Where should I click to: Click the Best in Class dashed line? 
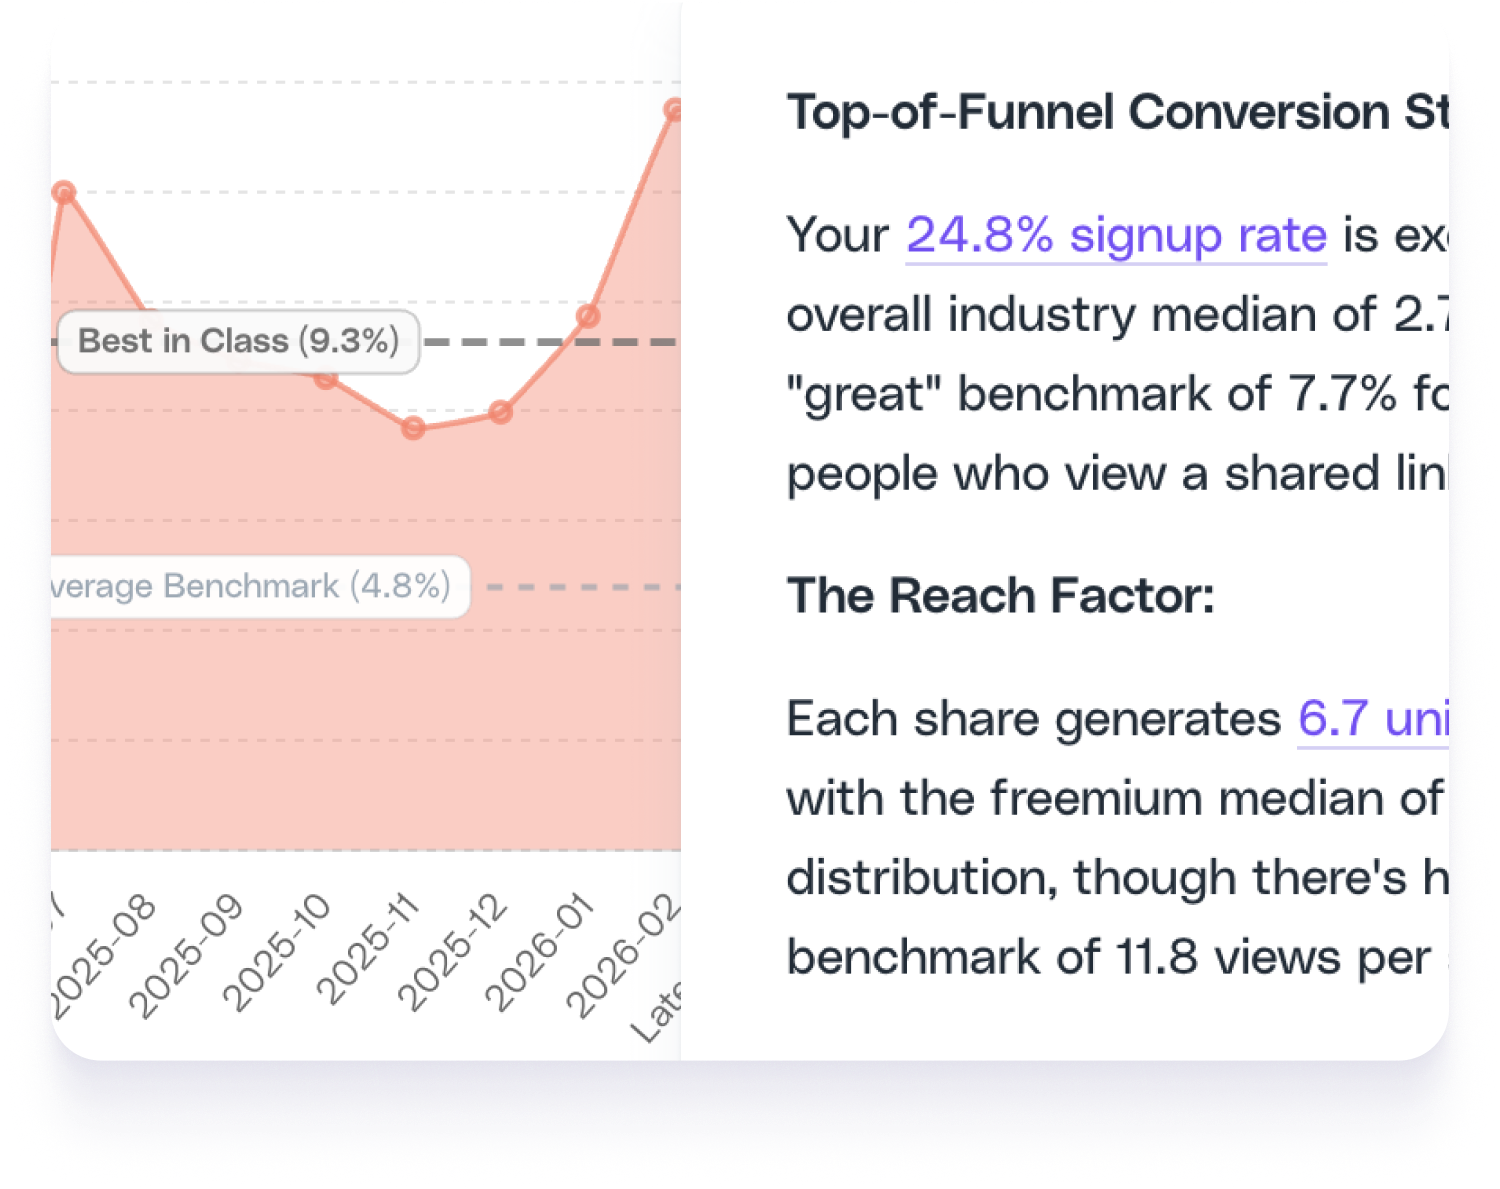point(550,342)
